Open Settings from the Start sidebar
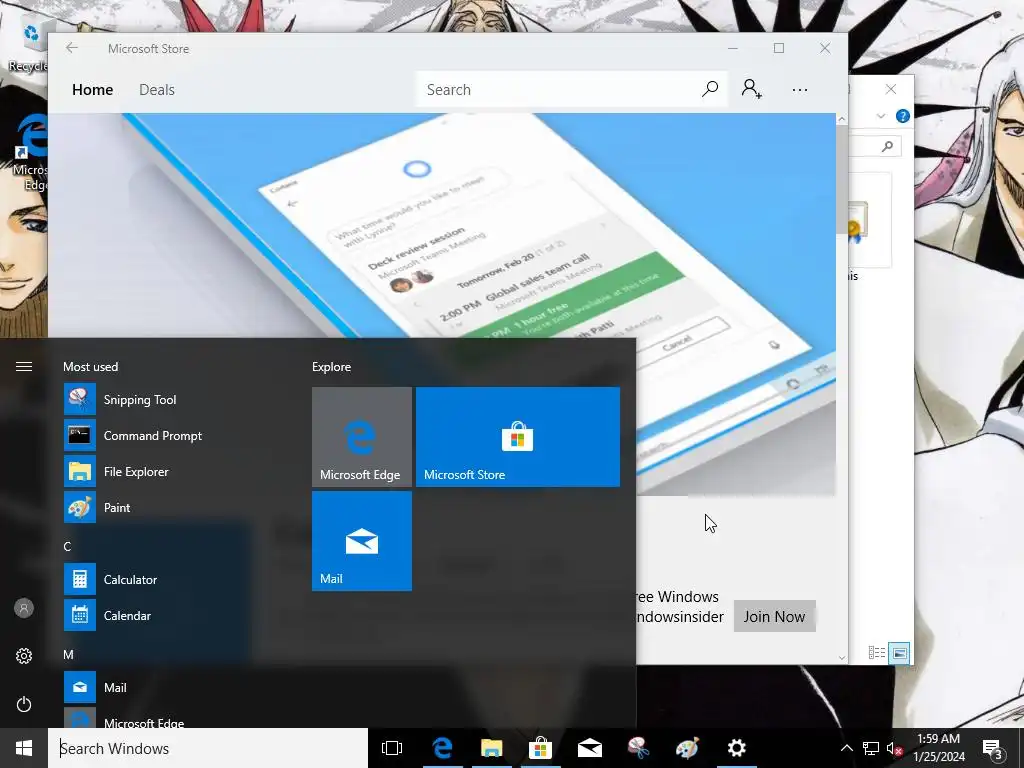This screenshot has height=768, width=1024. [x=24, y=656]
